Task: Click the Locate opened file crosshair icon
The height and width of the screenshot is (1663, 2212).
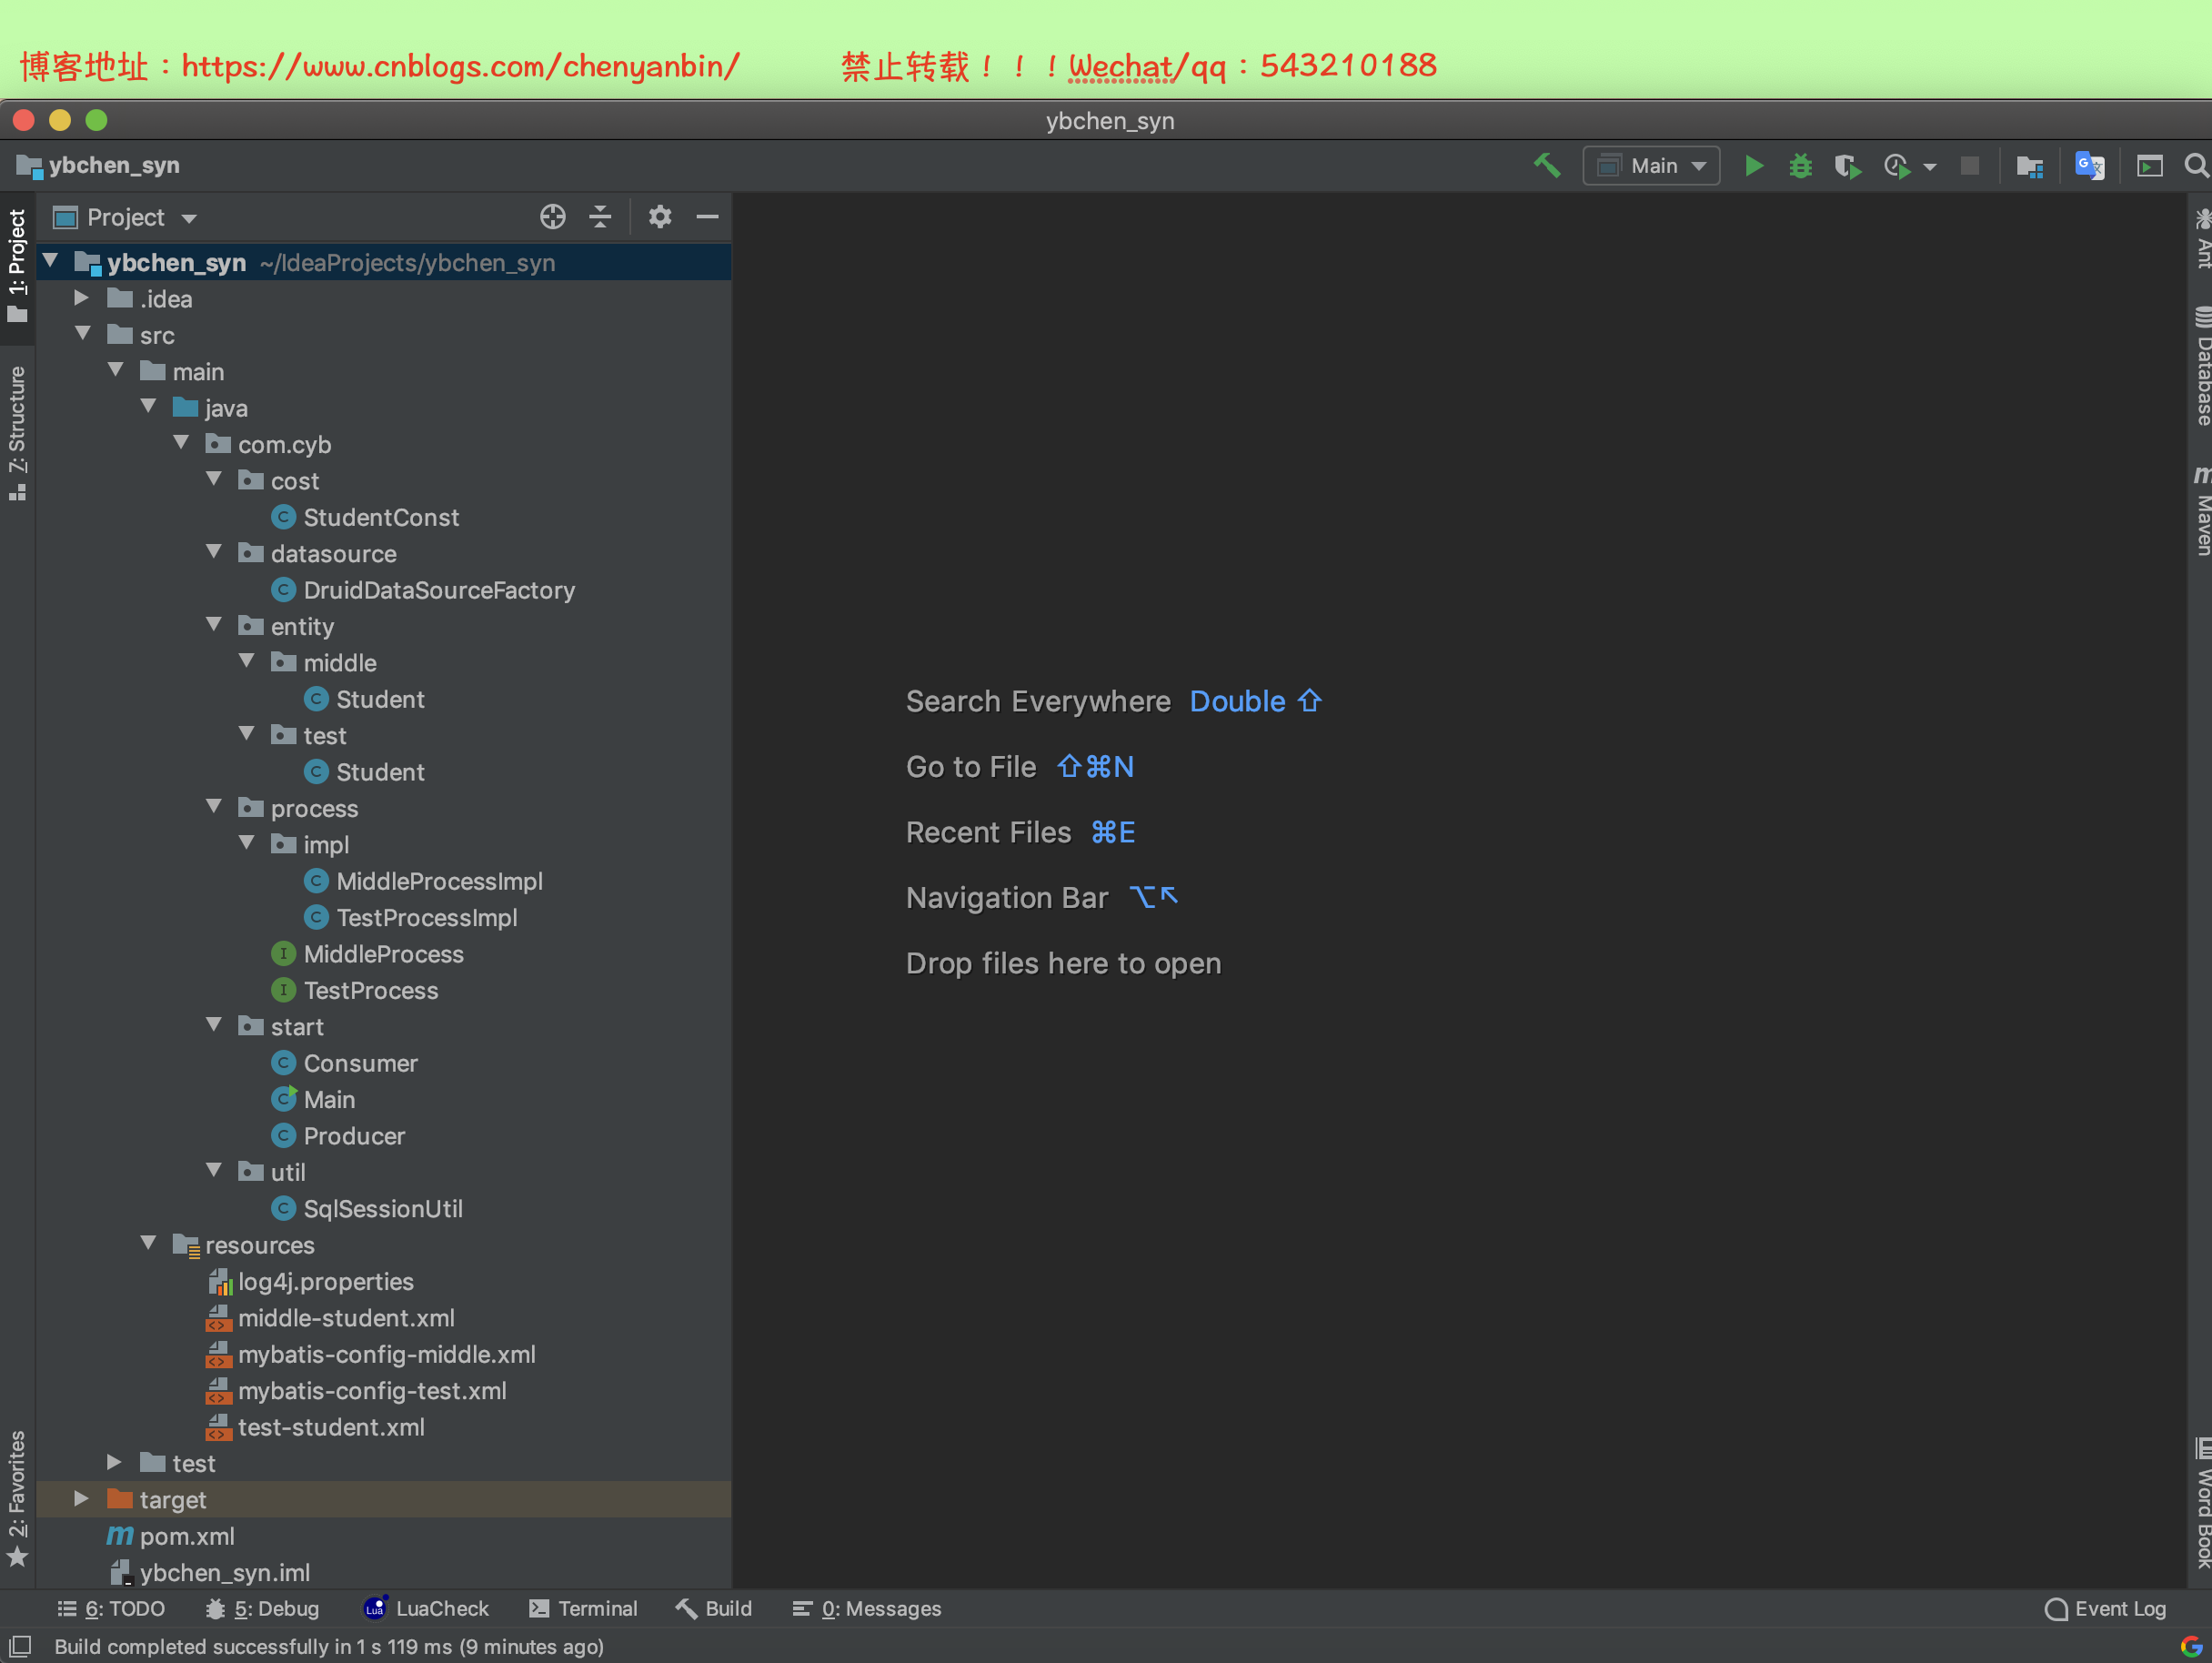Action: click(x=552, y=217)
